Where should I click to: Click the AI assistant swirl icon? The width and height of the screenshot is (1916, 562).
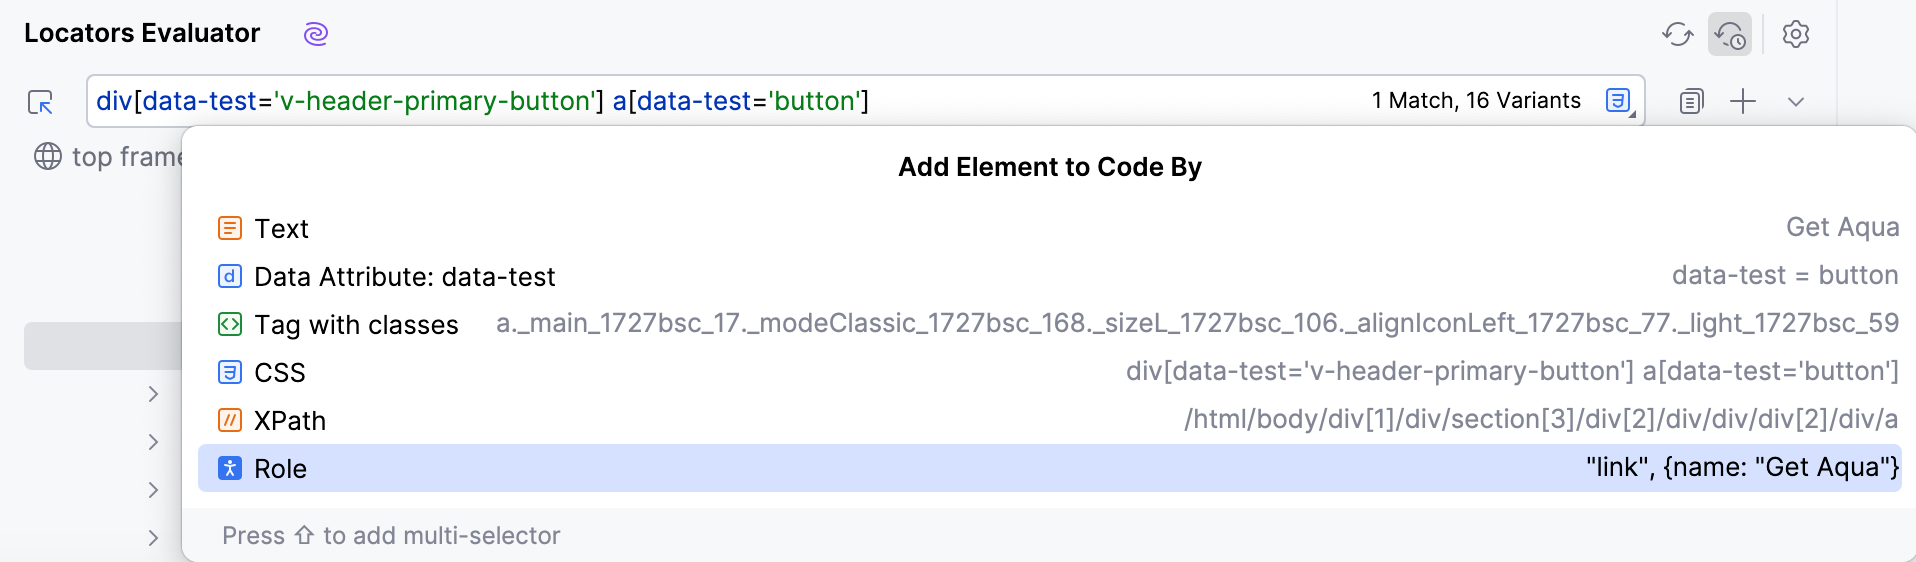click(316, 34)
